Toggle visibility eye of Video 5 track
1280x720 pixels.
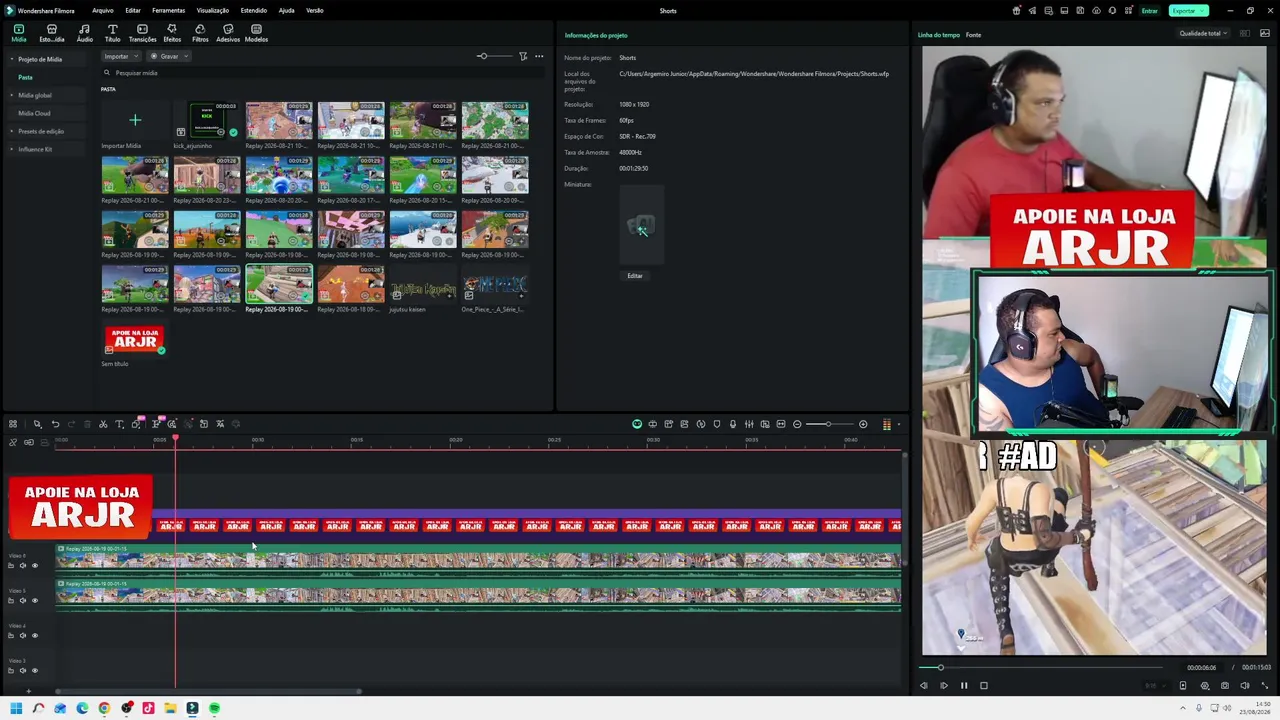point(35,601)
